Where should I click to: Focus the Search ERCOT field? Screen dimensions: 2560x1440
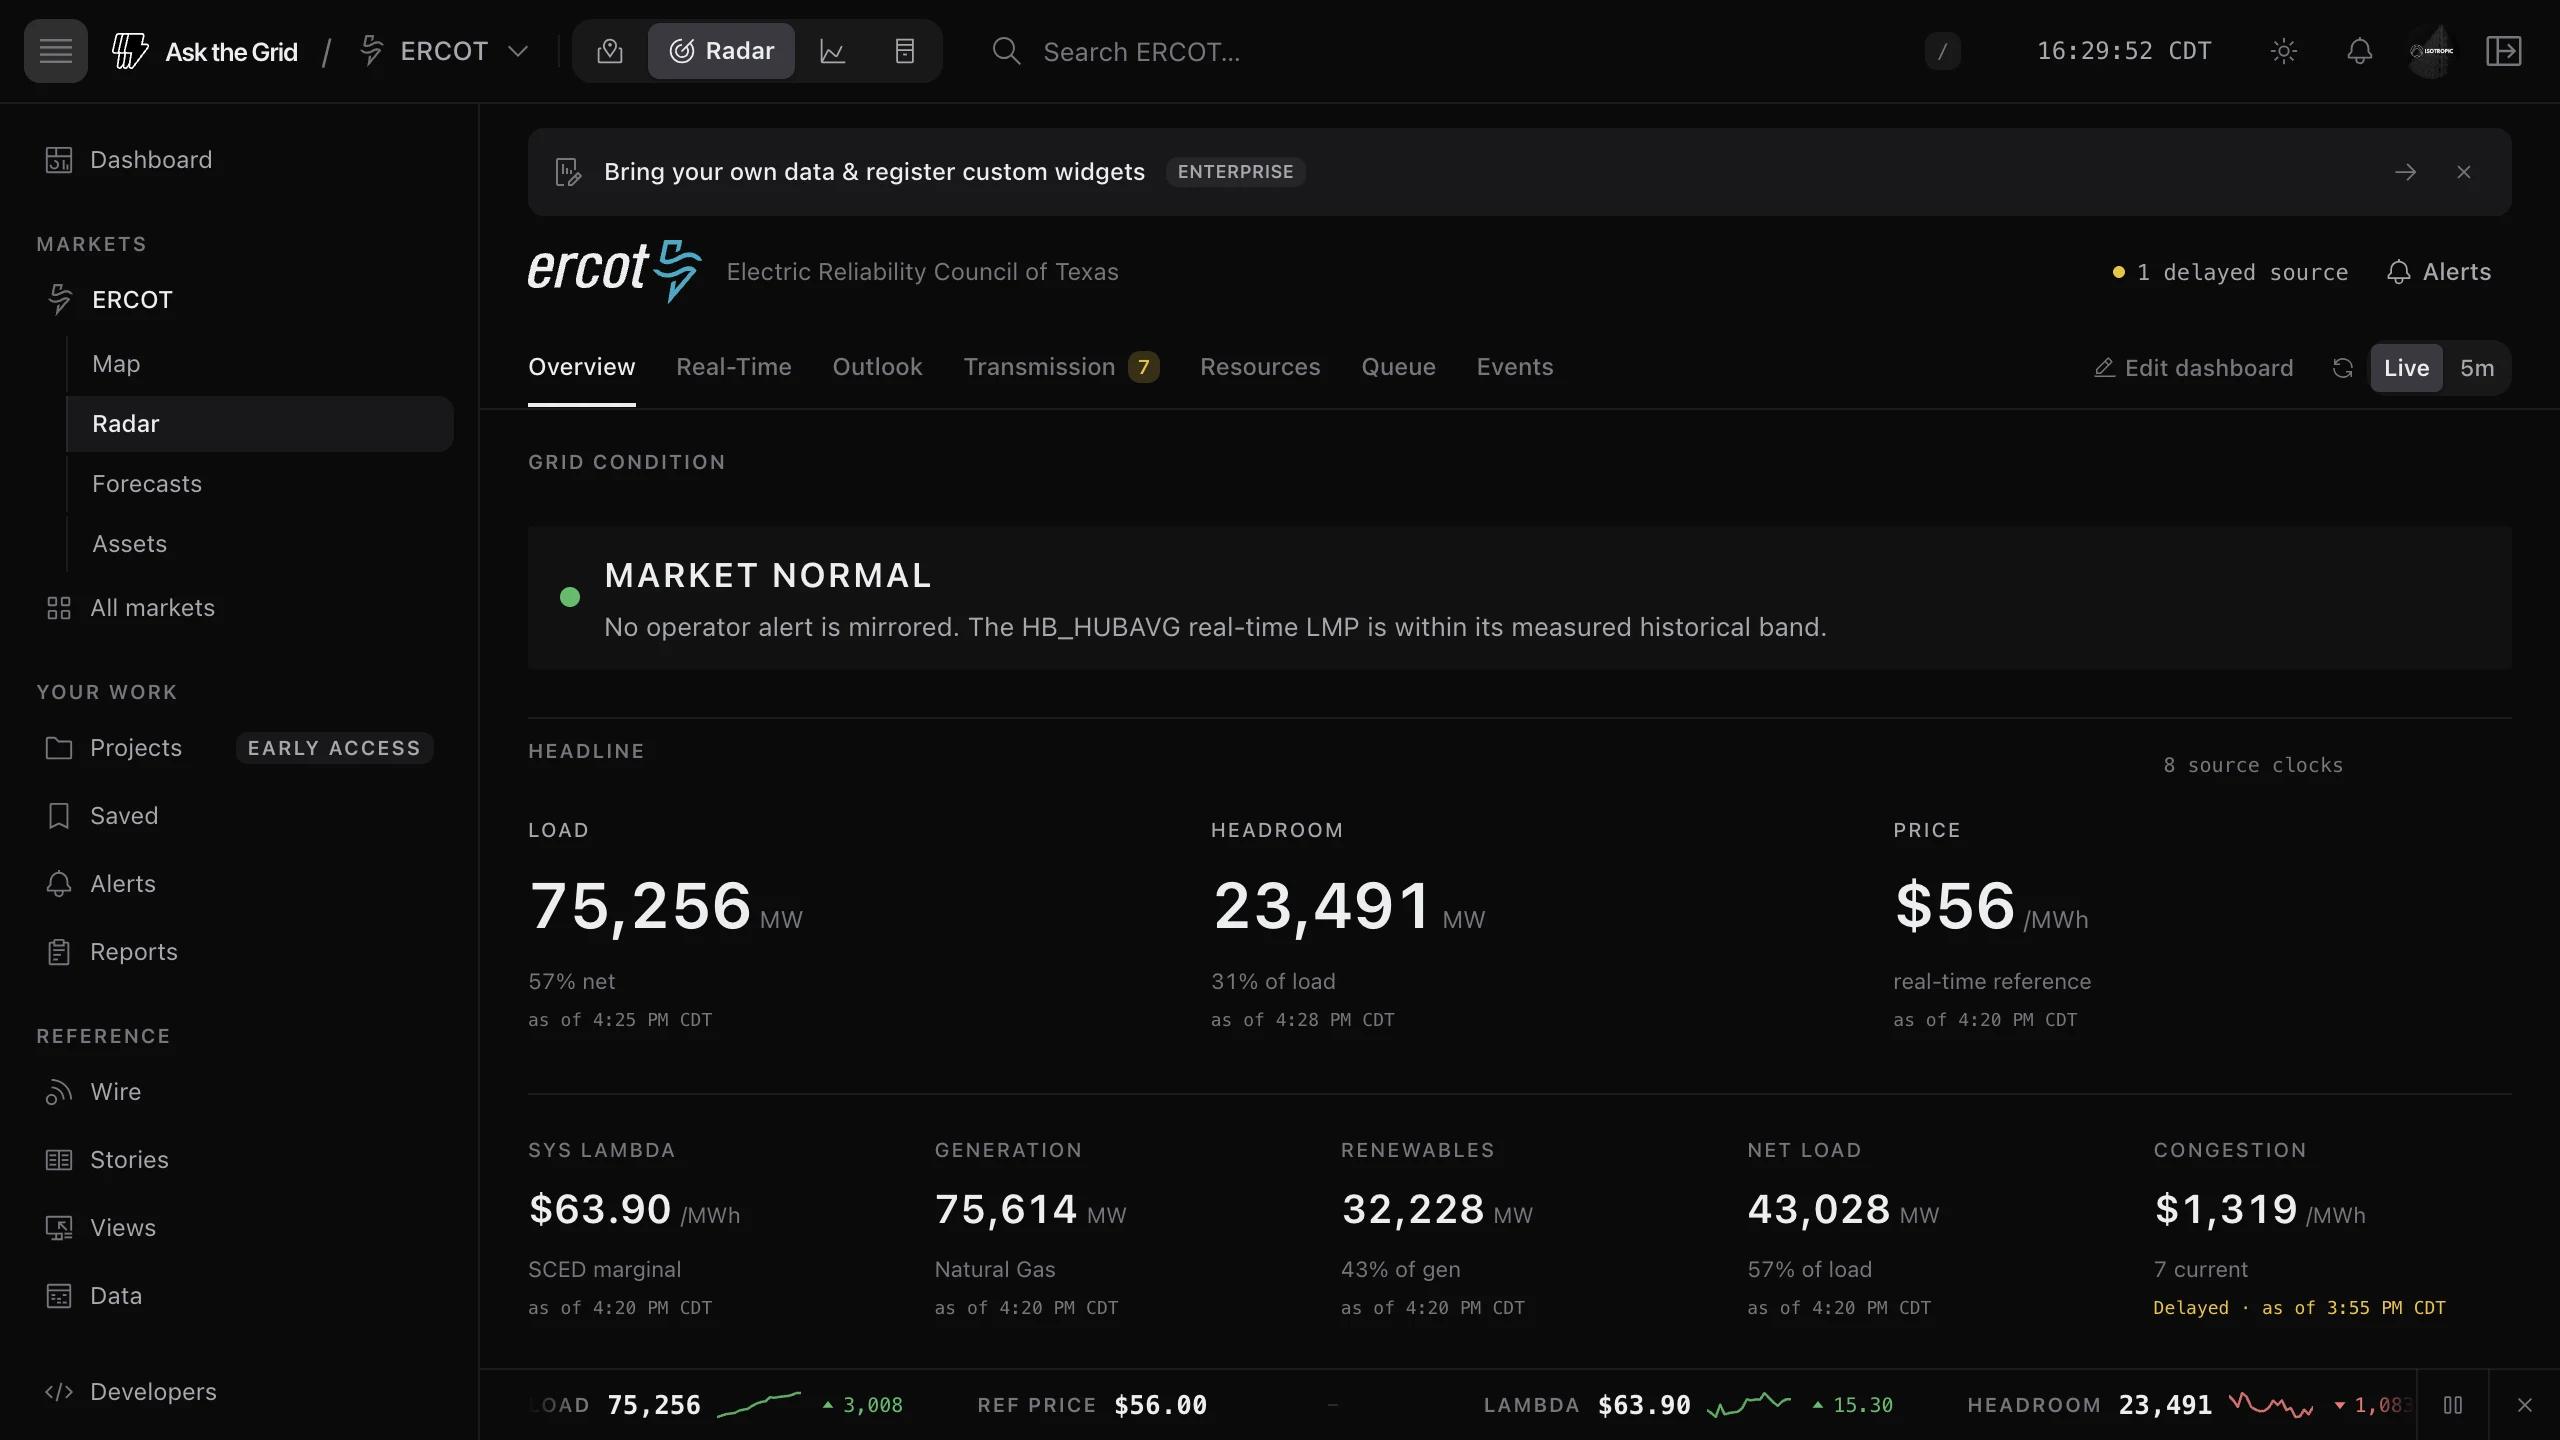[1475, 51]
